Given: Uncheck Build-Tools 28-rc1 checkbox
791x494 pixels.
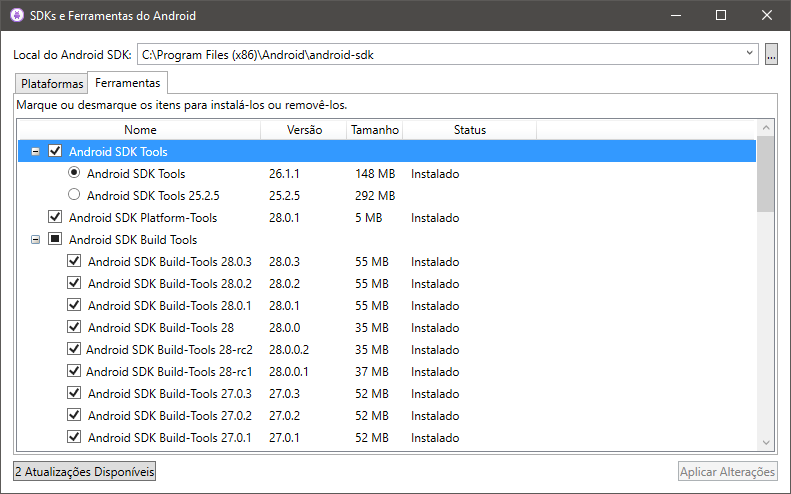Looking at the screenshot, I should [x=74, y=371].
